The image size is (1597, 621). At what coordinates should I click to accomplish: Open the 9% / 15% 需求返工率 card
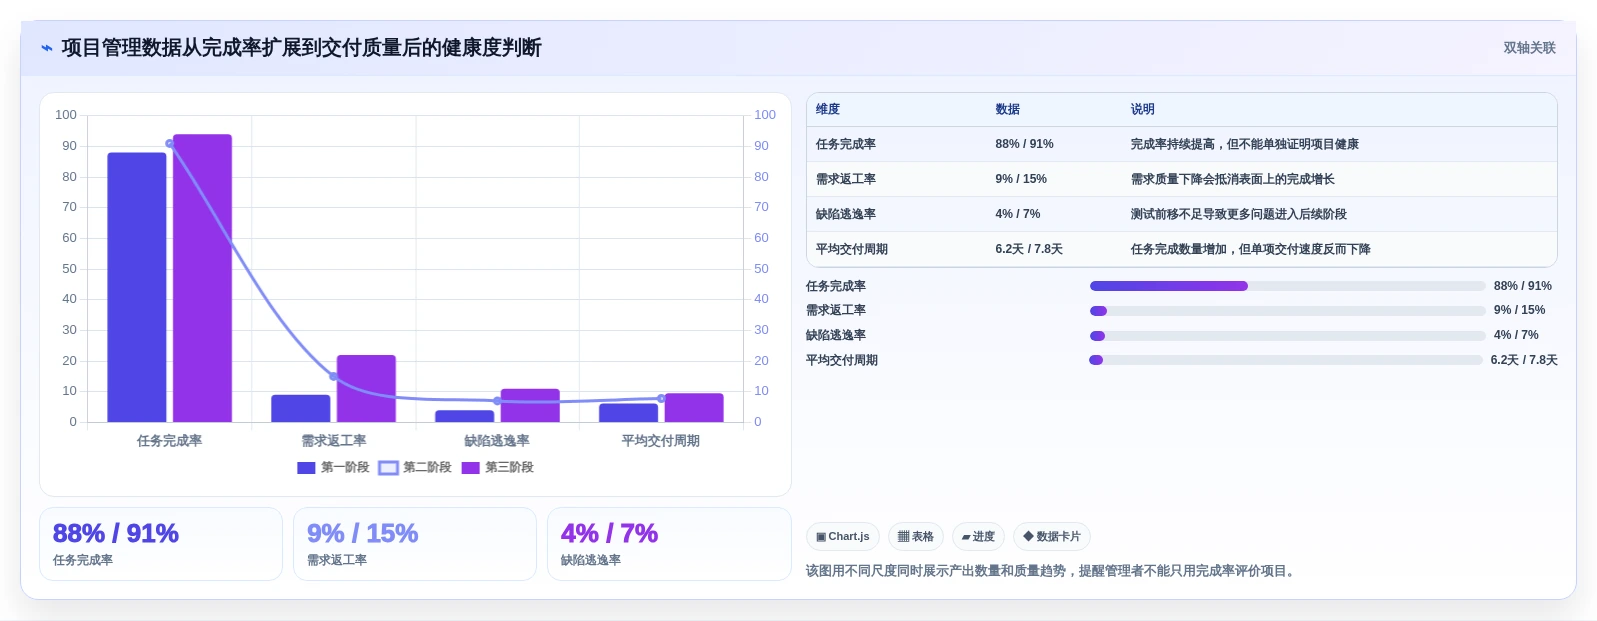(x=415, y=544)
